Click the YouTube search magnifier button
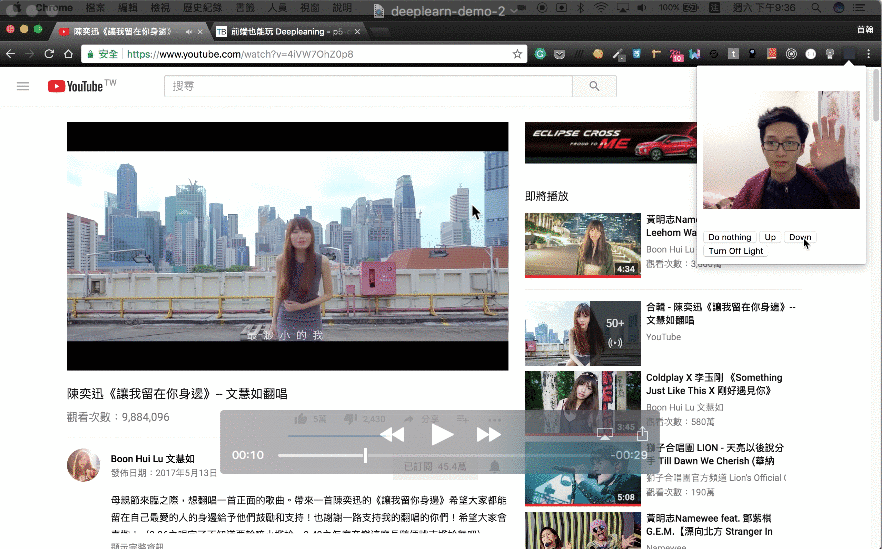The image size is (882, 549). click(595, 87)
